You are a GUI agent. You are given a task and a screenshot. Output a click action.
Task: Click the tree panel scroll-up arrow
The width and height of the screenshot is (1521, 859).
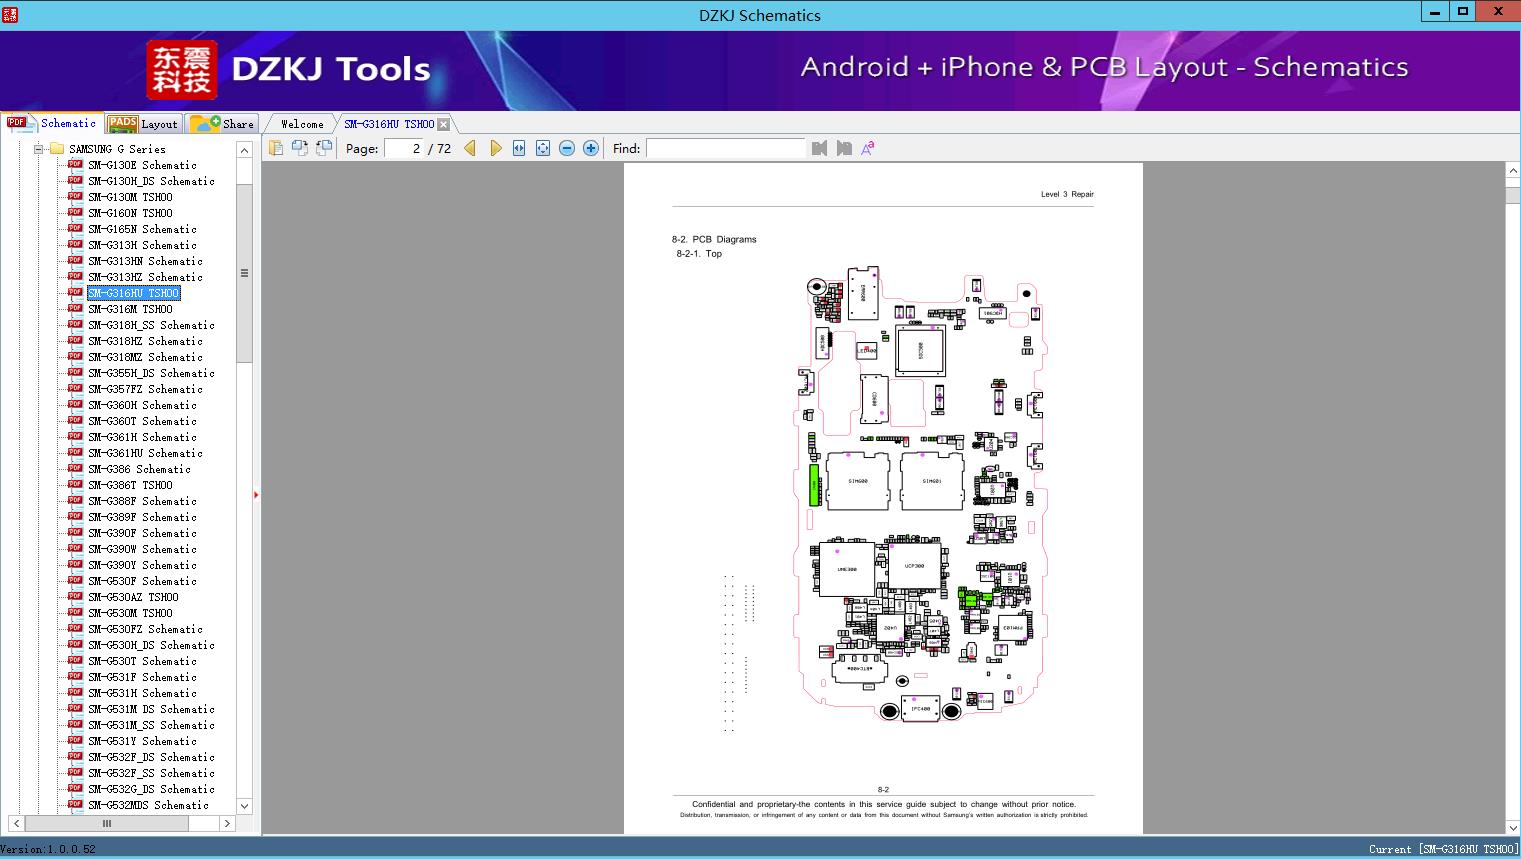pyautogui.click(x=244, y=150)
